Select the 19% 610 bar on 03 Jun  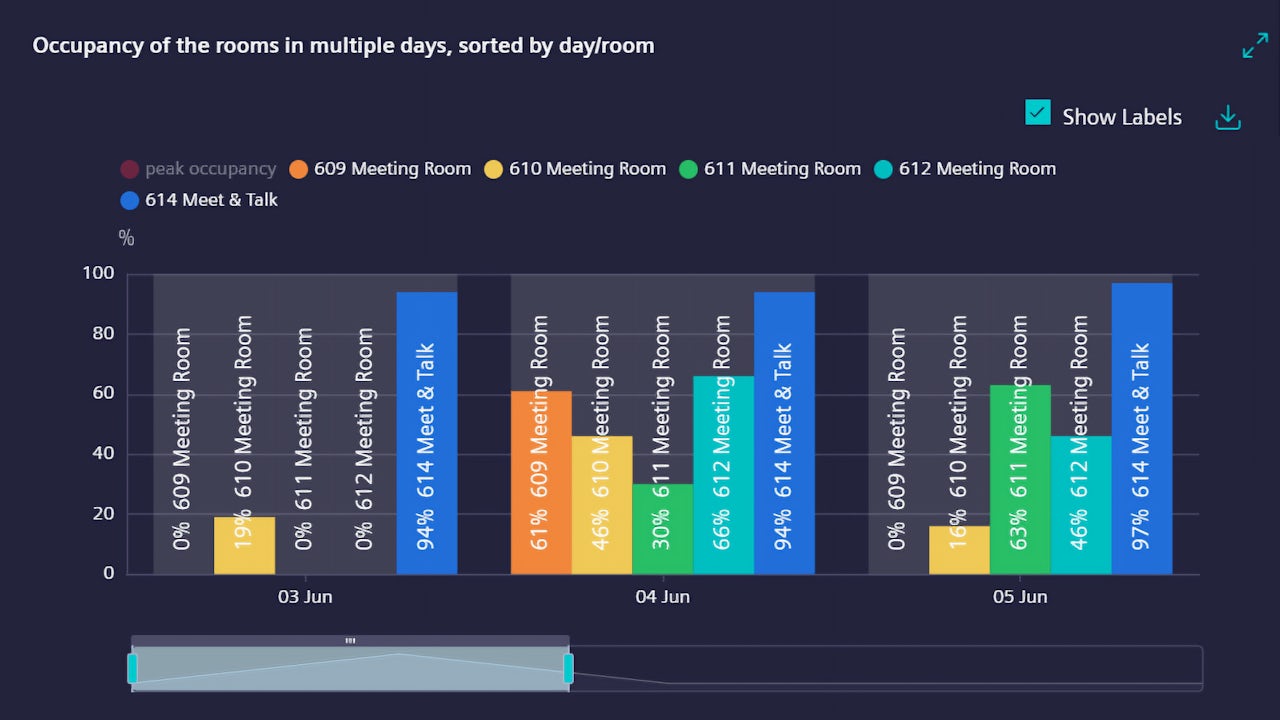point(244,545)
